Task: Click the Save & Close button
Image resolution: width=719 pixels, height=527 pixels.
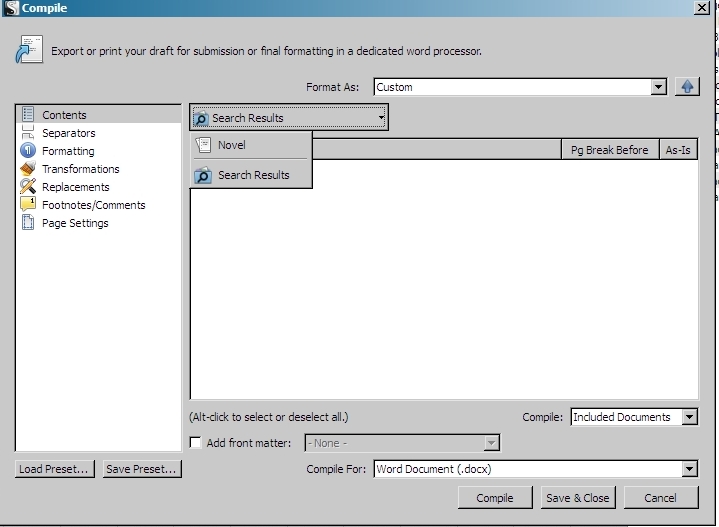Action: [577, 498]
